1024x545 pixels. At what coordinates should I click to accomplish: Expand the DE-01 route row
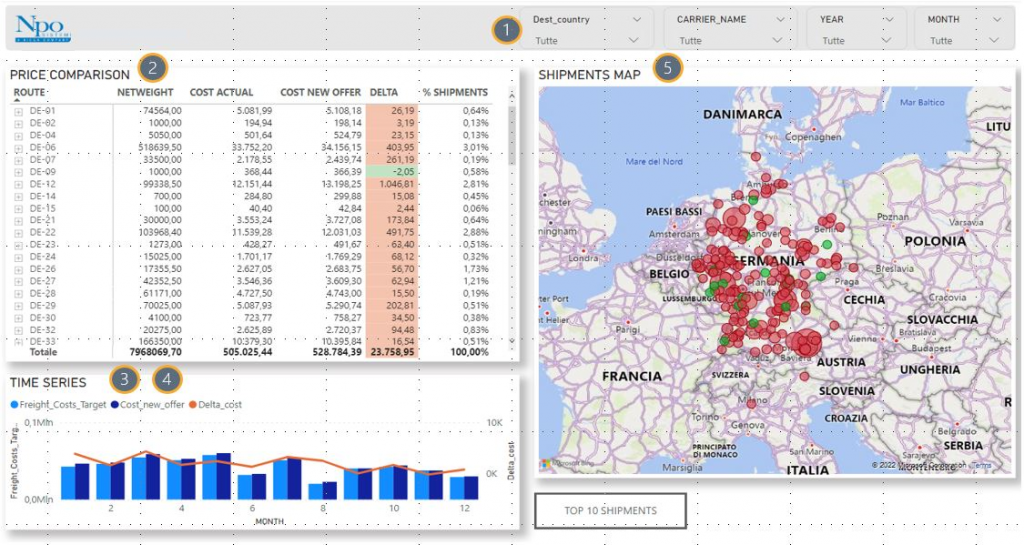[18, 111]
